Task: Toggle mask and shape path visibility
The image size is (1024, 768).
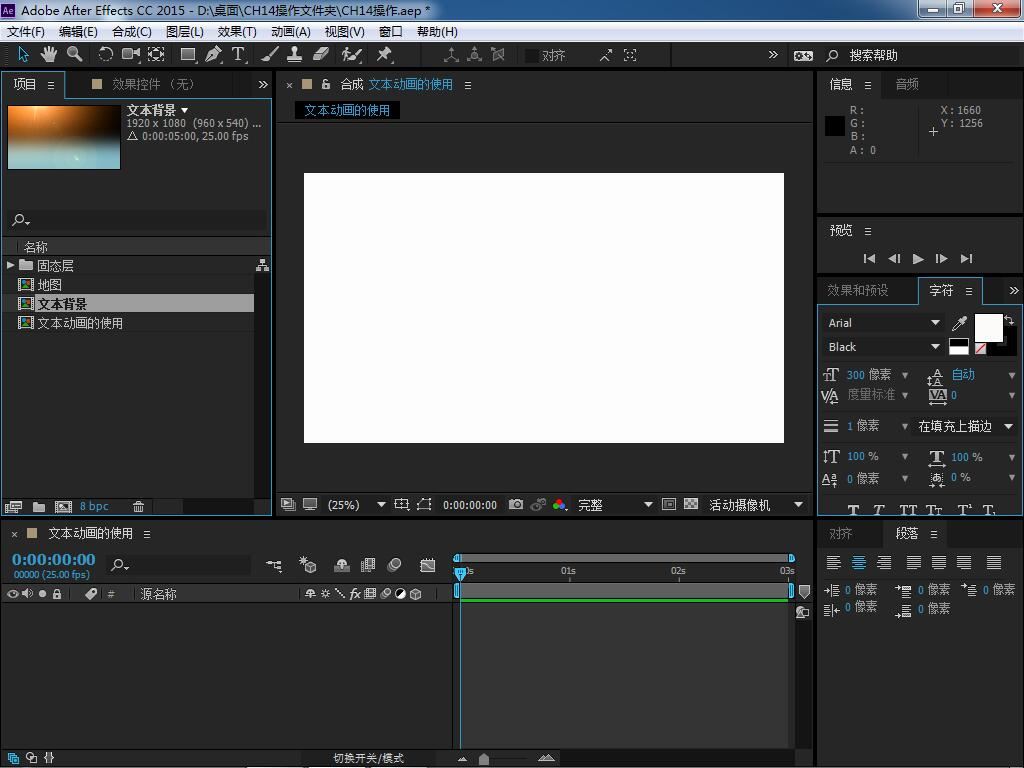Action: coord(424,504)
